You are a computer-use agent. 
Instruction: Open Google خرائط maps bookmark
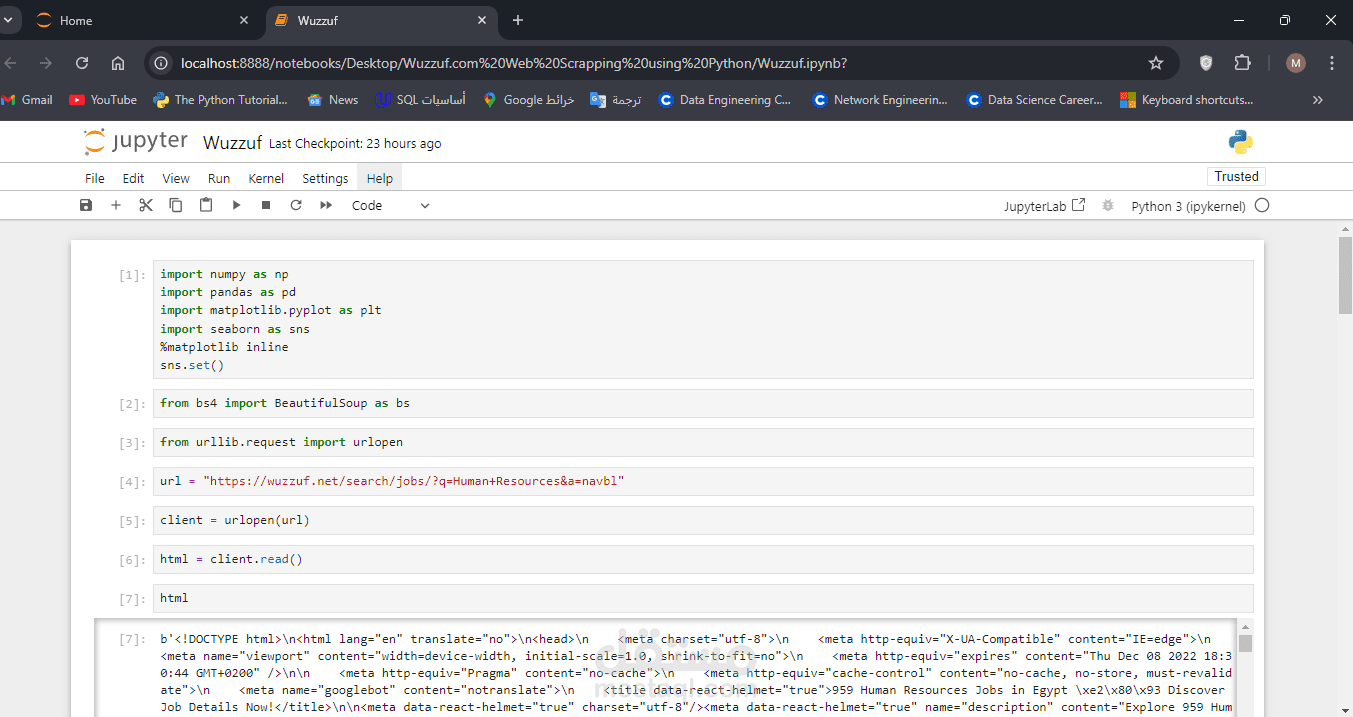(529, 100)
